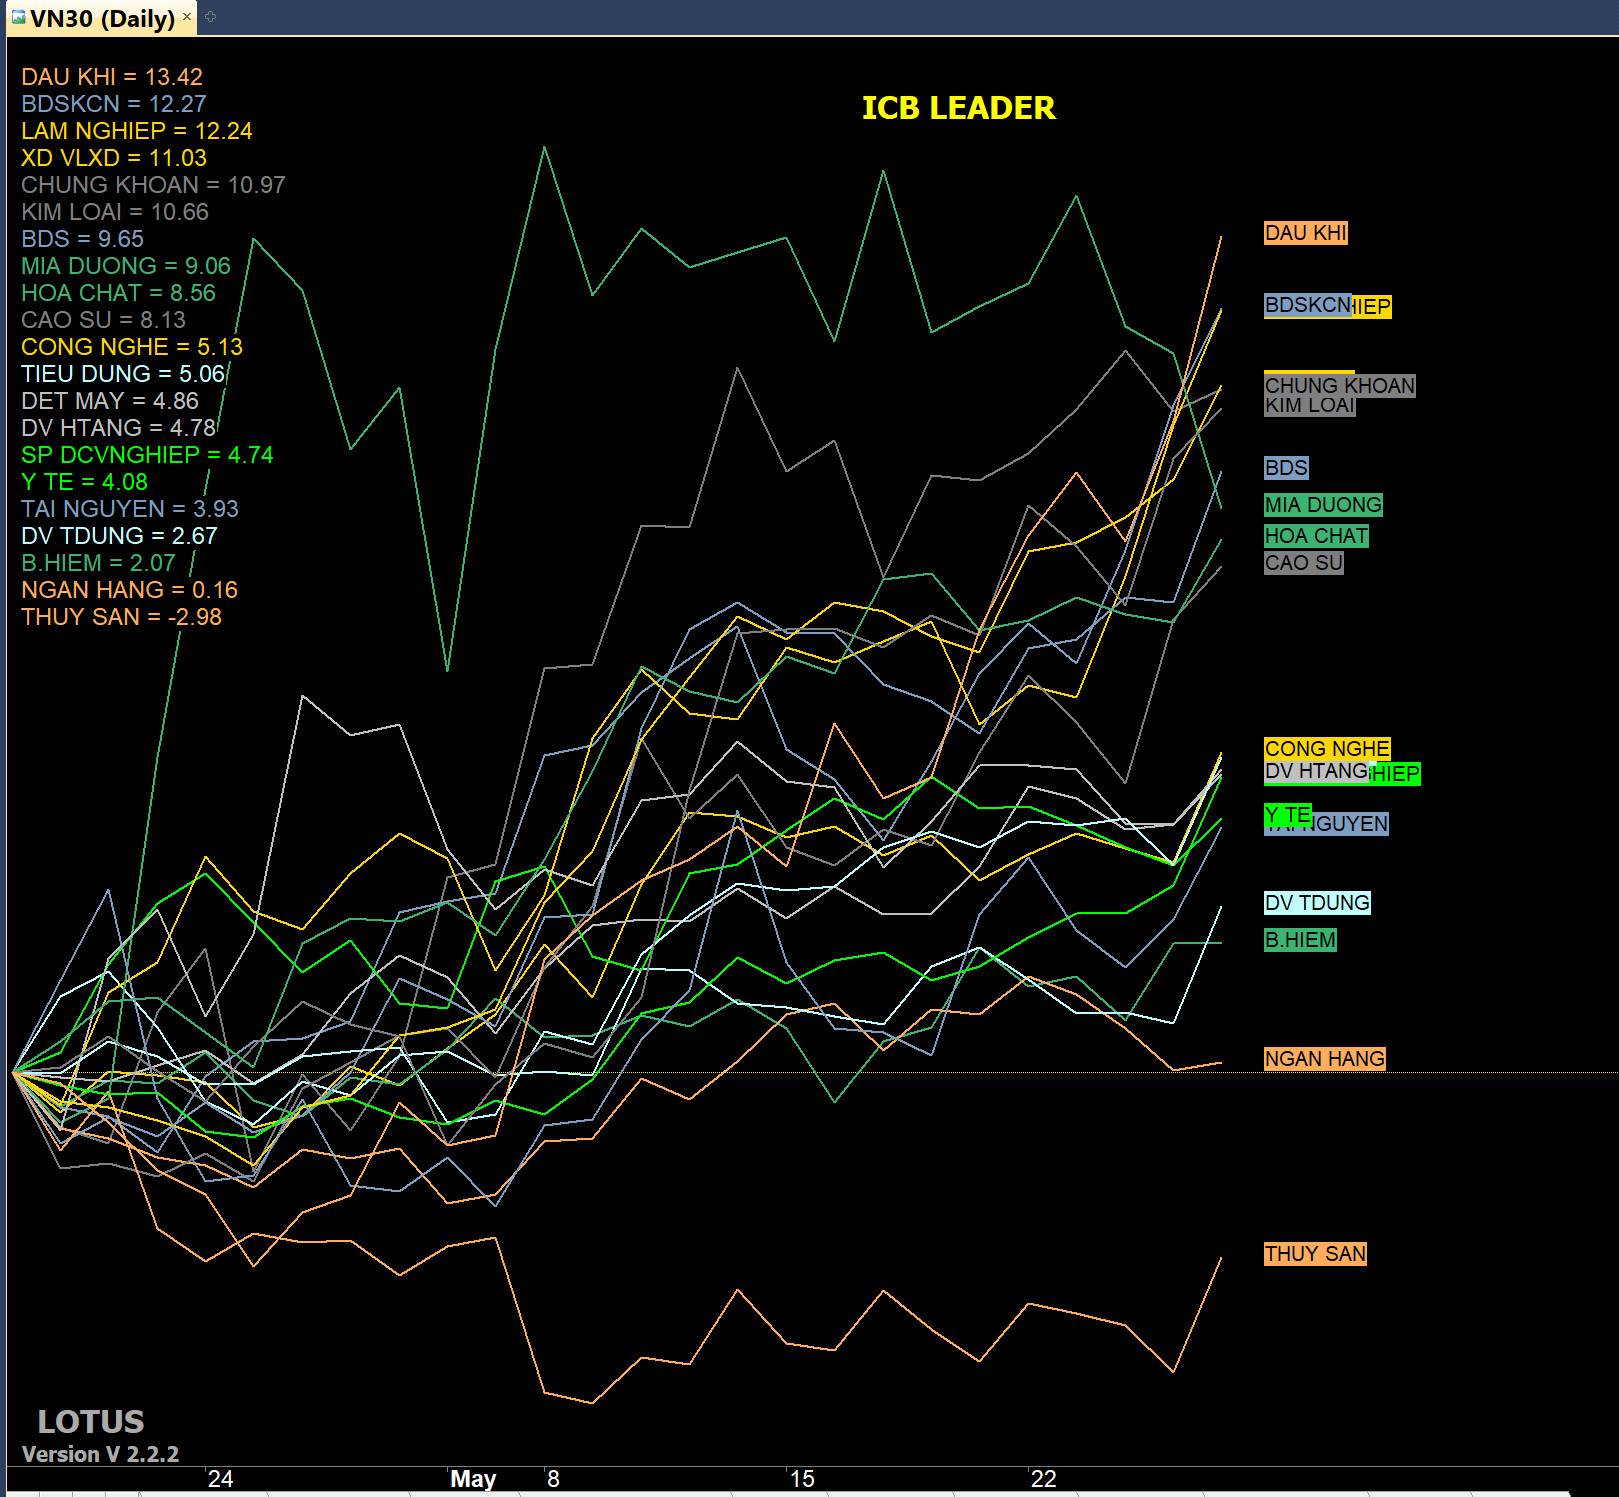Image resolution: width=1619 pixels, height=1497 pixels.
Task: Select the legend entry CAO SU = 8.13
Action: [x=103, y=320]
